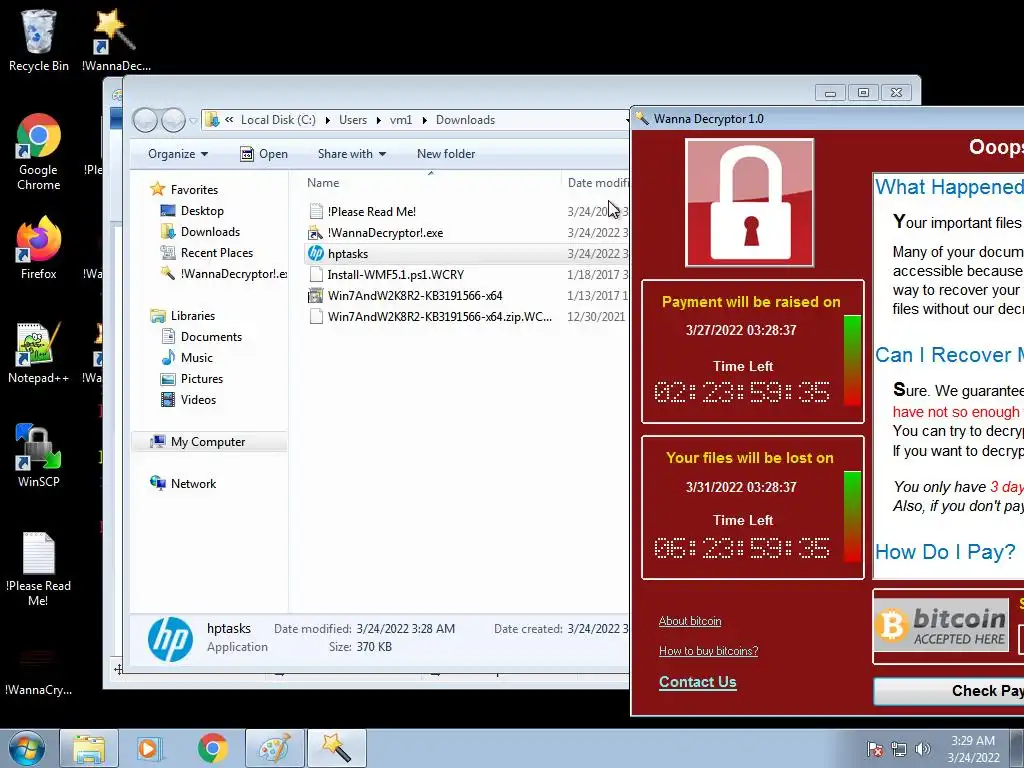Sort by Date modified column header
This screenshot has height=768, width=1024.
click(x=596, y=183)
